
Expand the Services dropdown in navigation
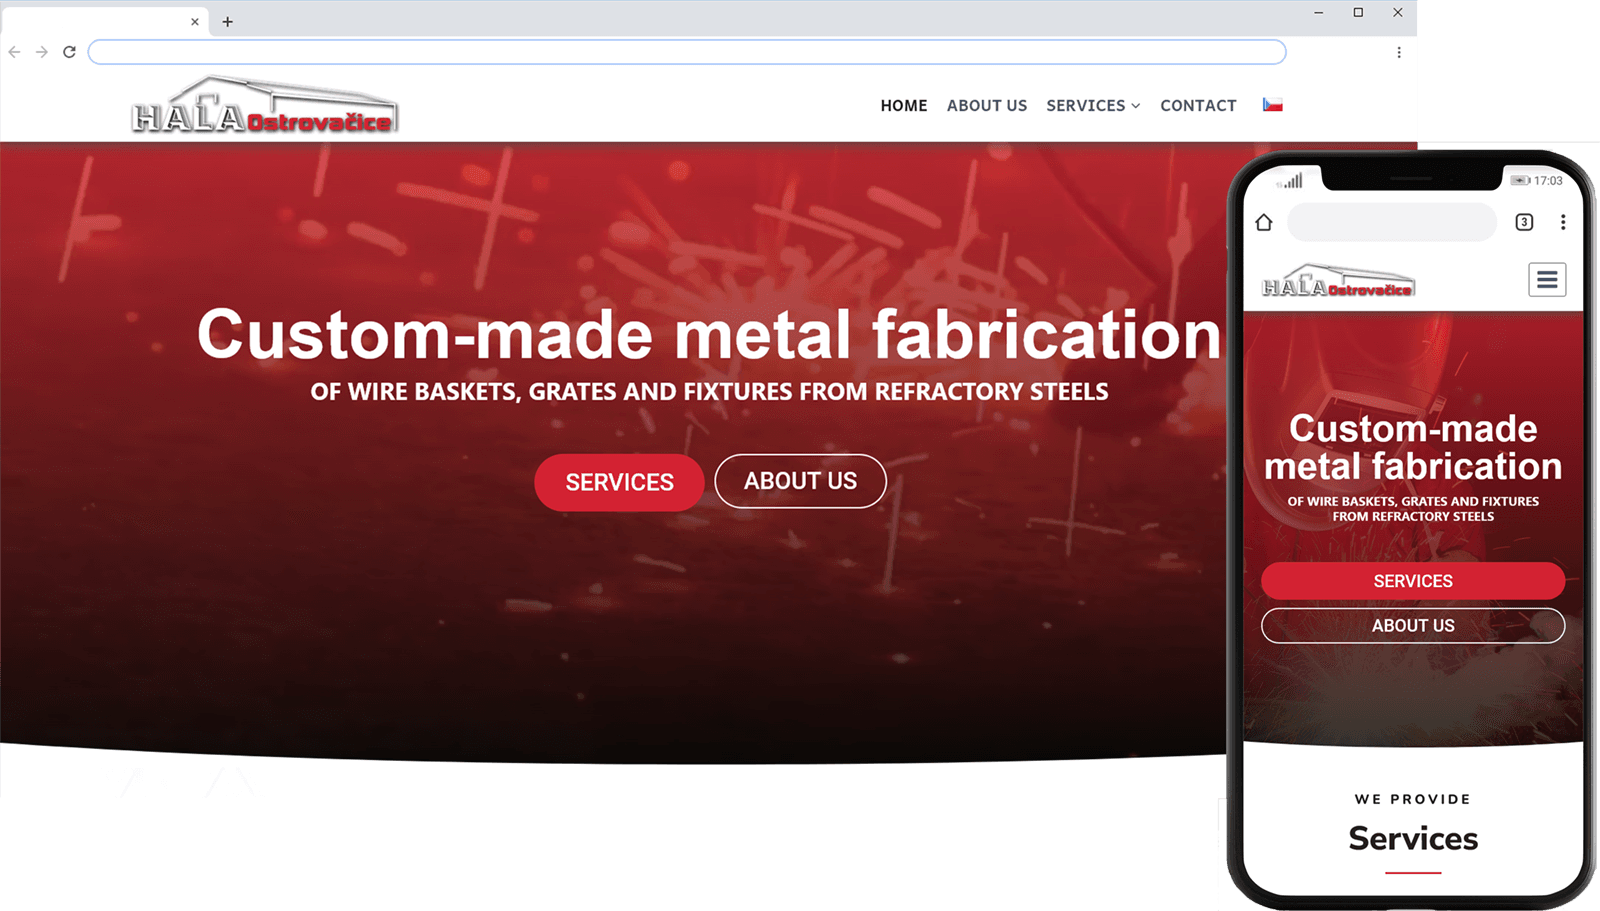(1093, 105)
